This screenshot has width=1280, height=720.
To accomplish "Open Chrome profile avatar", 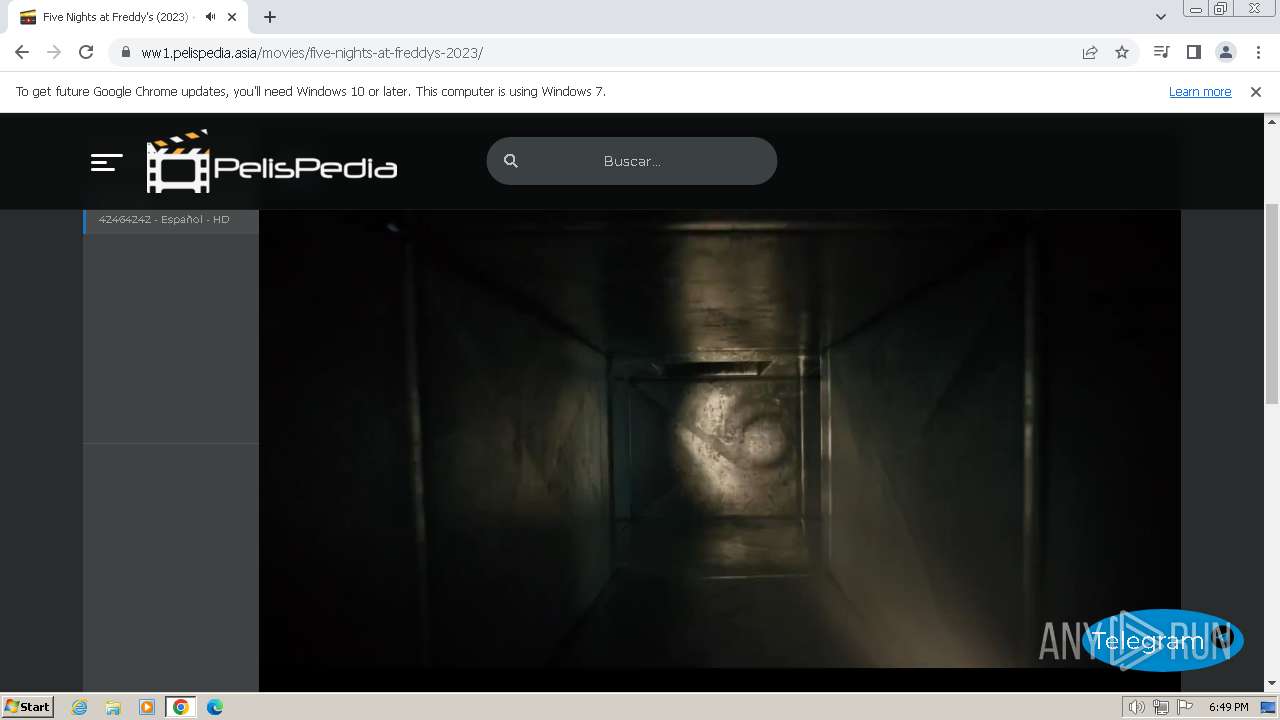I will (1225, 52).
